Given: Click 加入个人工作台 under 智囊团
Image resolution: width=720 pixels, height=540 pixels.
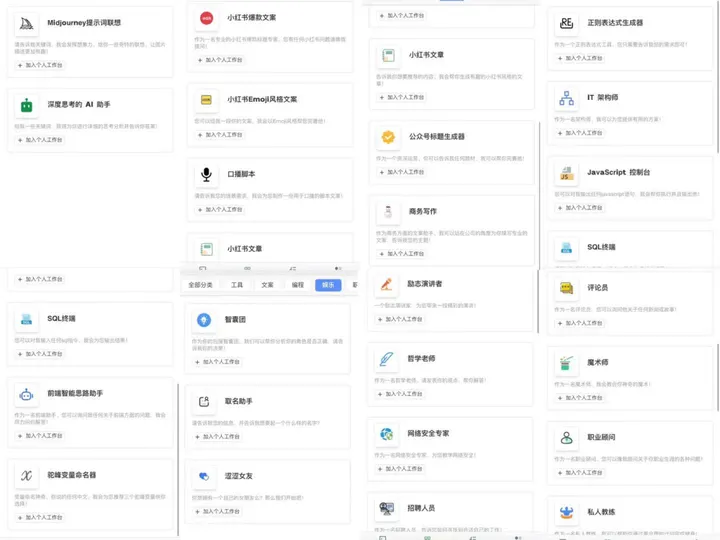Looking at the screenshot, I should pos(217,362).
